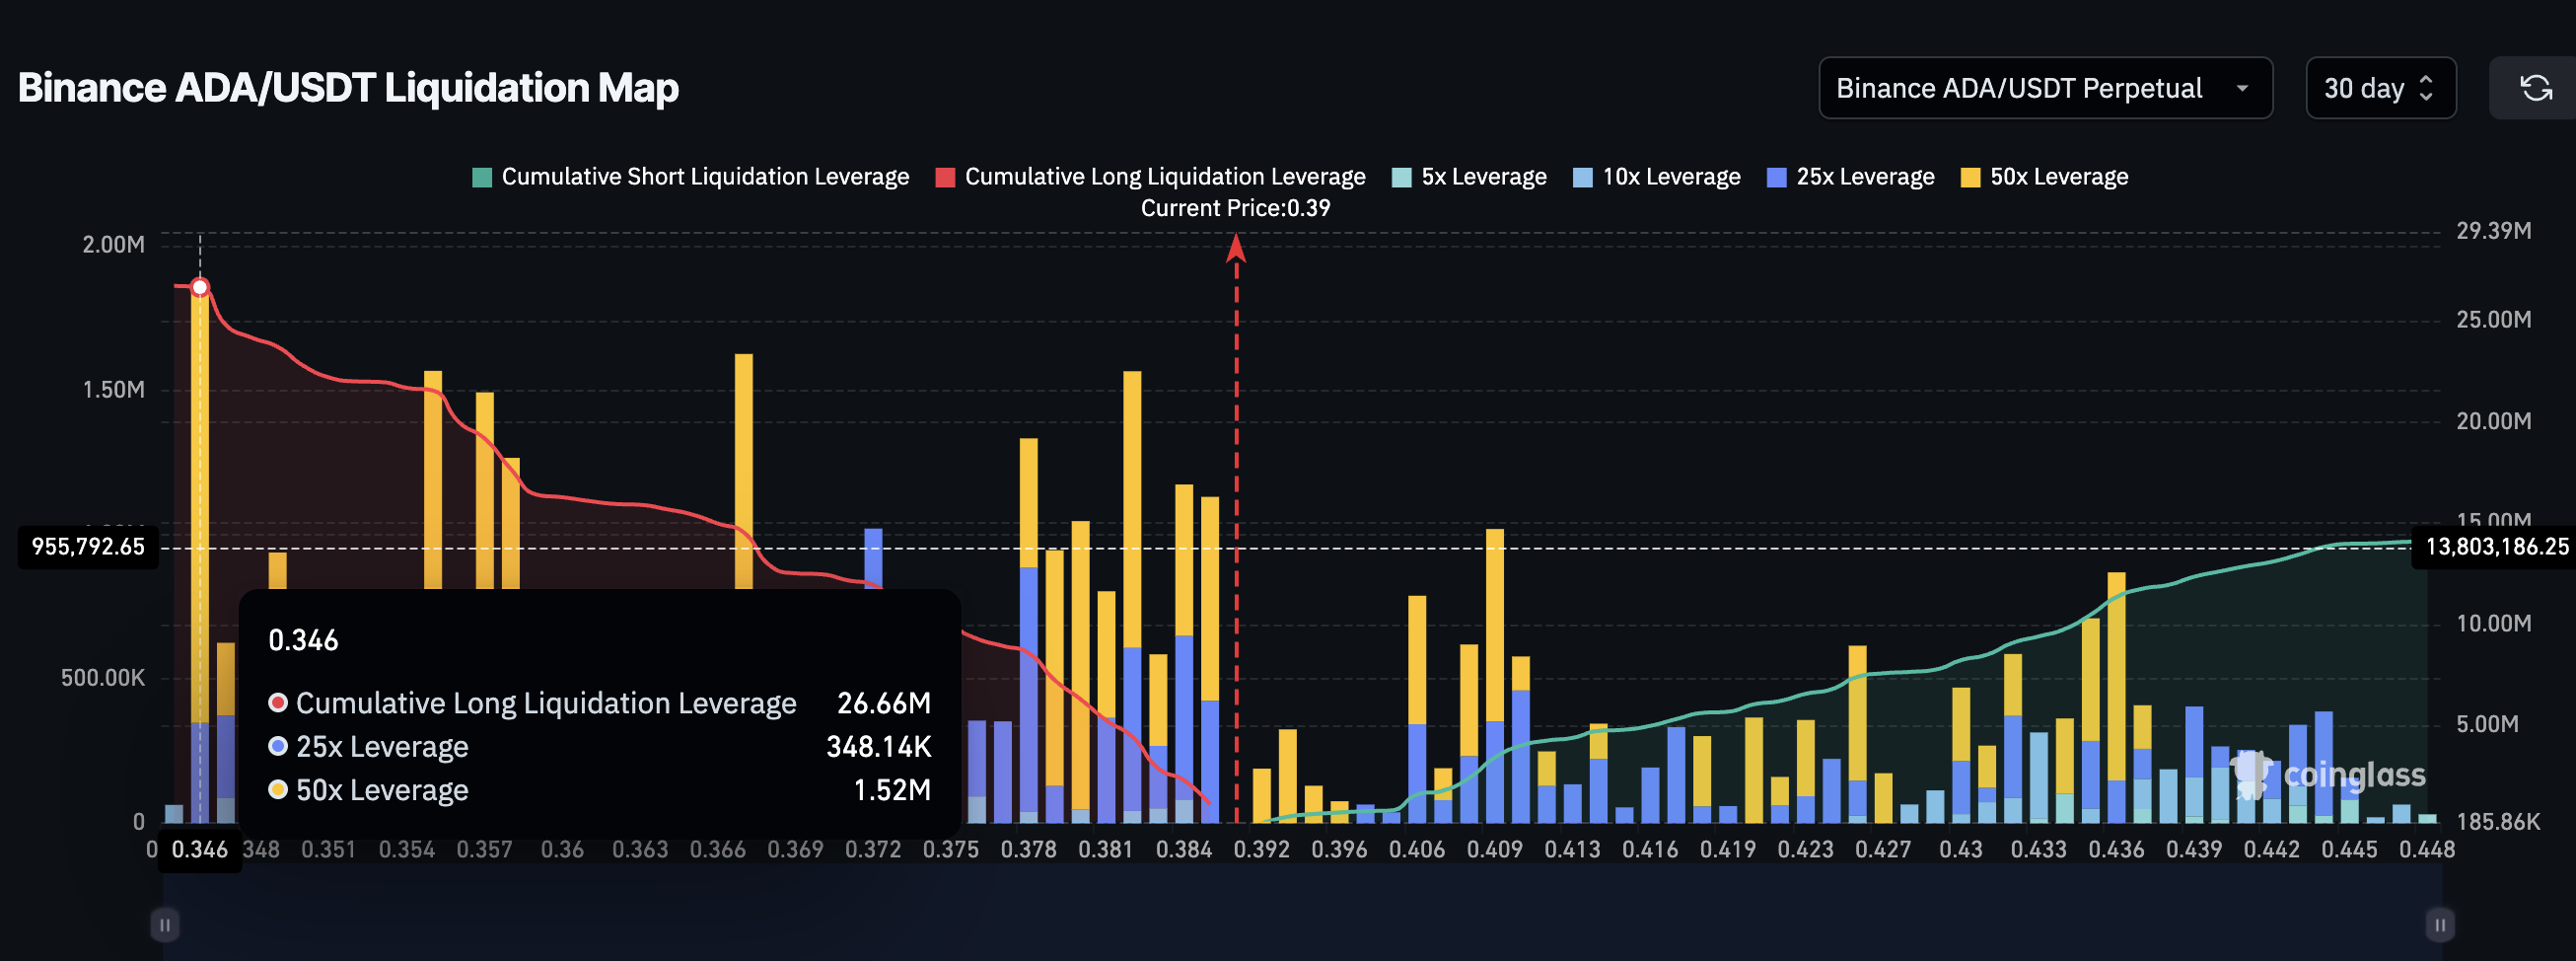Viewport: 2576px width, 961px height.
Task: Click the stepper arrows on the 30 day selector
Action: point(2425,88)
